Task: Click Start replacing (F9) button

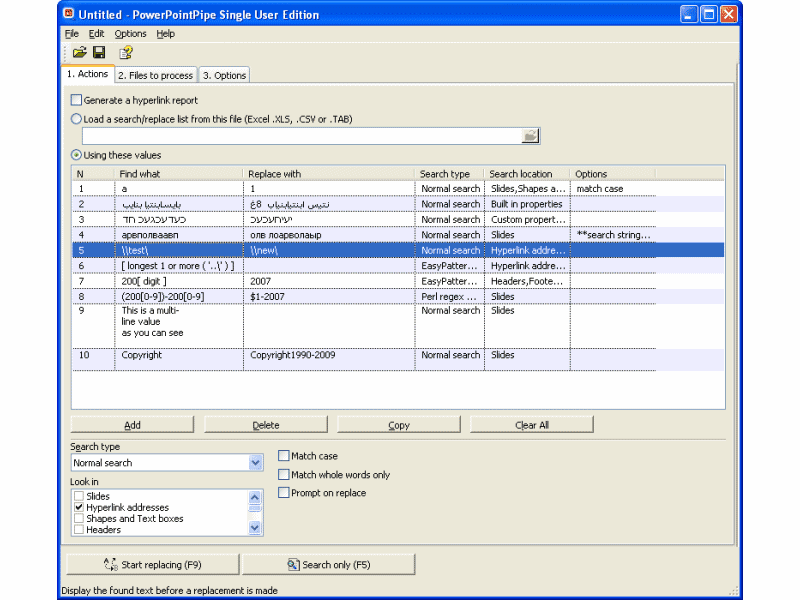Action: click(153, 564)
